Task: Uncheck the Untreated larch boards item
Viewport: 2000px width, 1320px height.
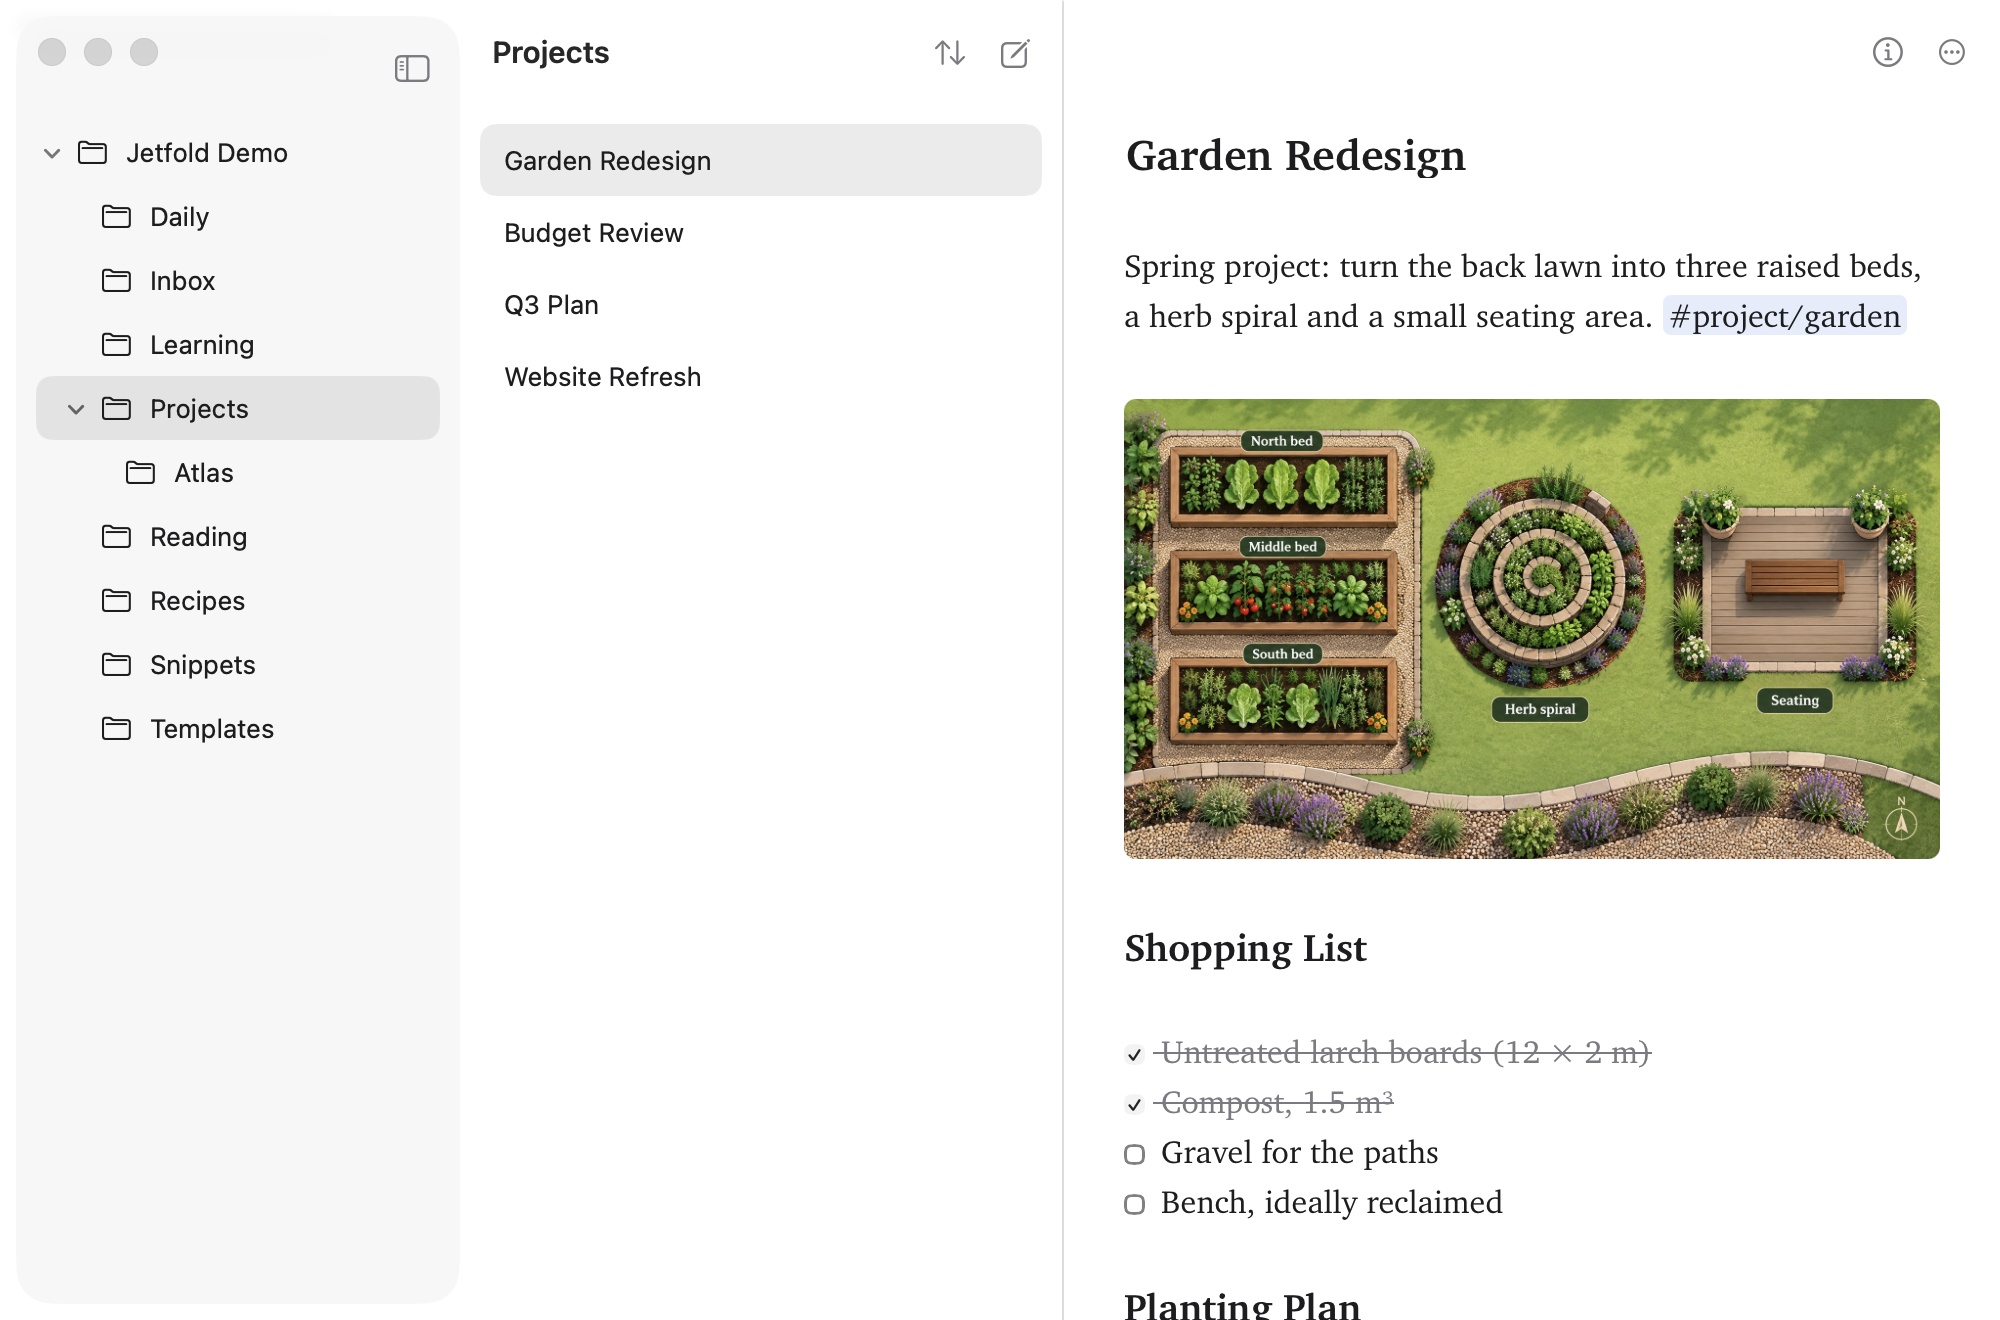Action: 1134,1054
